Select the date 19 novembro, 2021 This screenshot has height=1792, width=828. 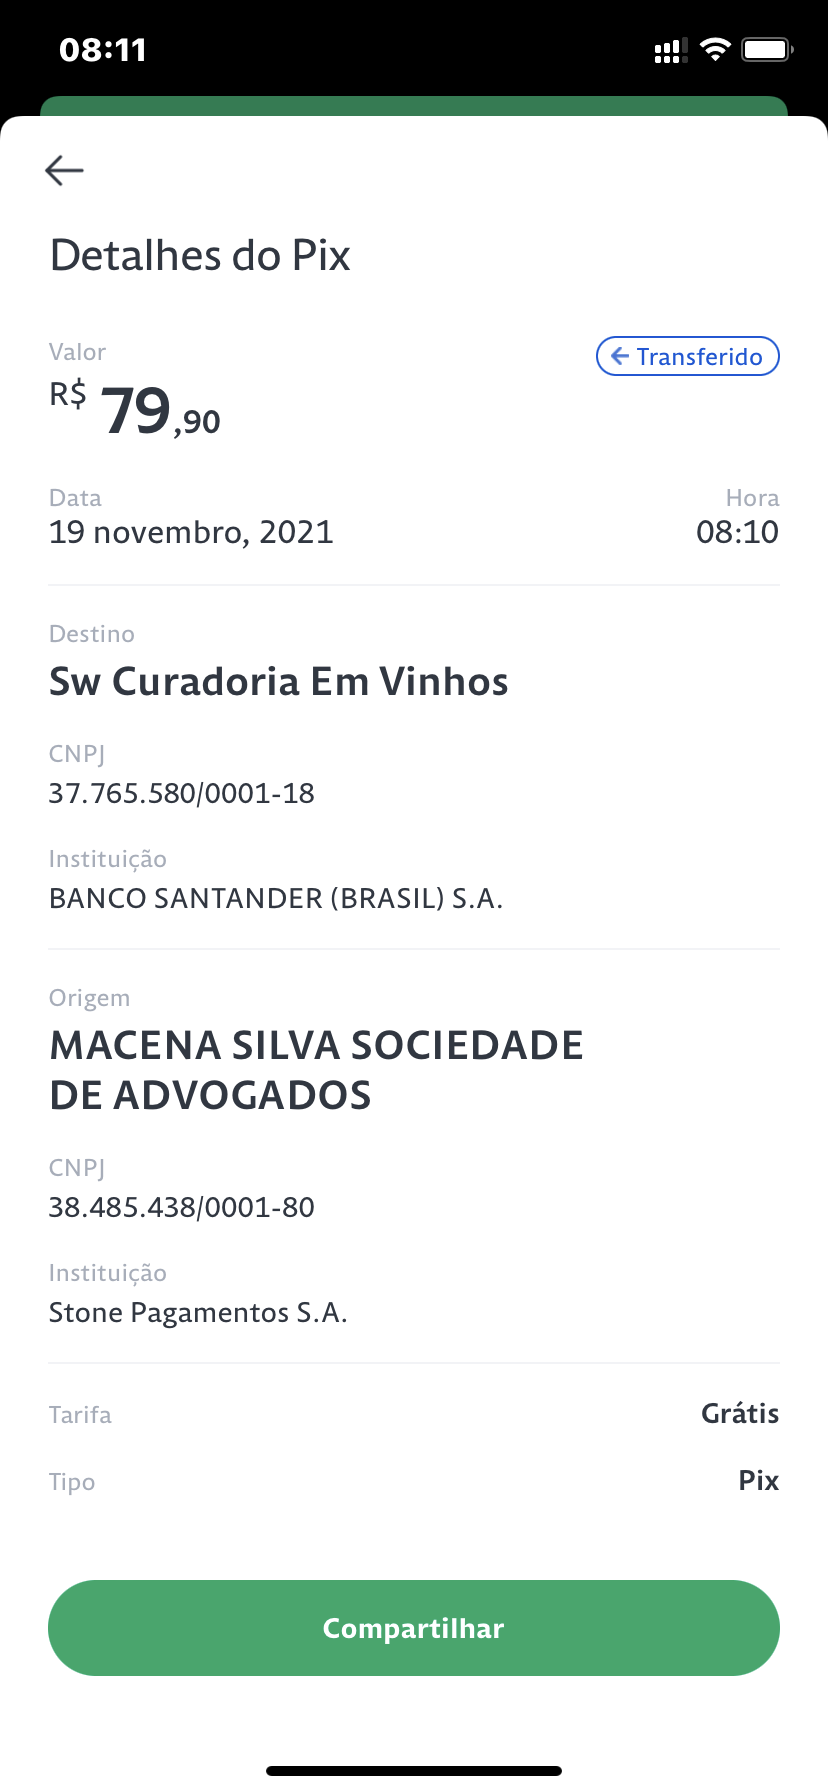coord(191,532)
